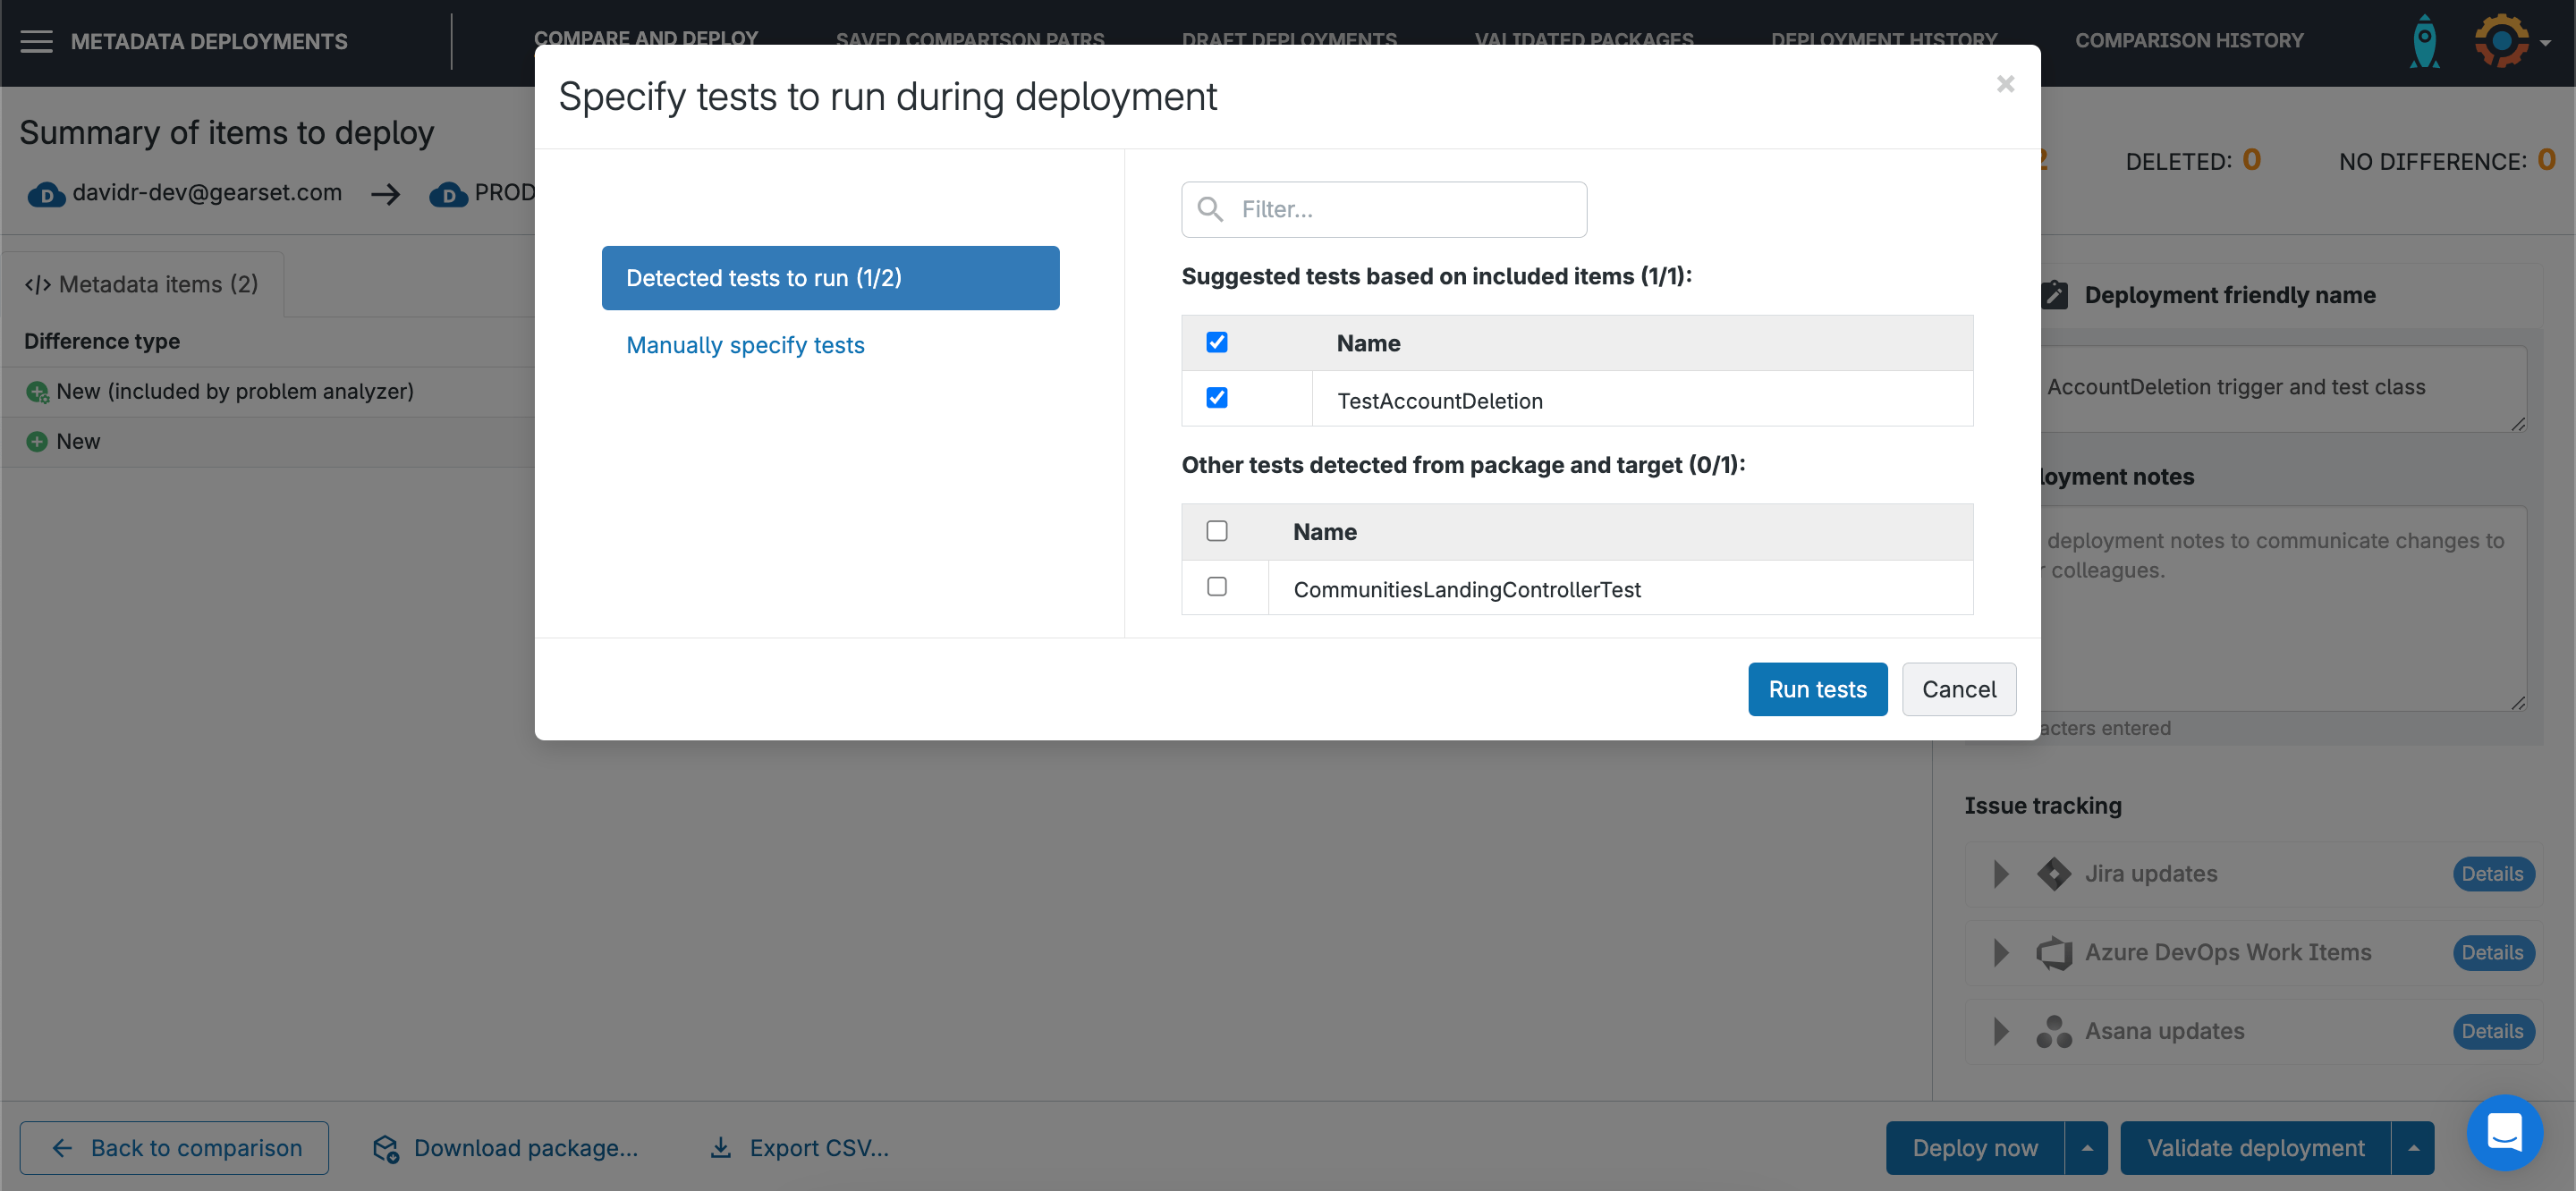
Task: Toggle select-all for suggested tests
Action: pos(1216,343)
